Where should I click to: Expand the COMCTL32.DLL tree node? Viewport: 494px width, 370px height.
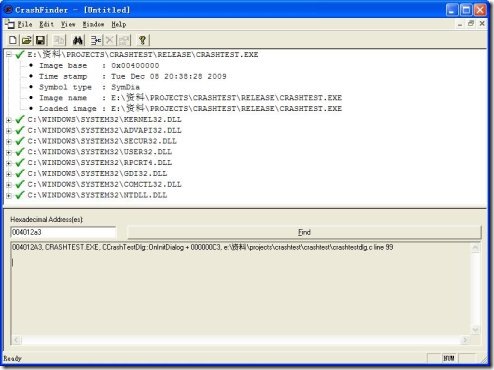click(x=9, y=185)
